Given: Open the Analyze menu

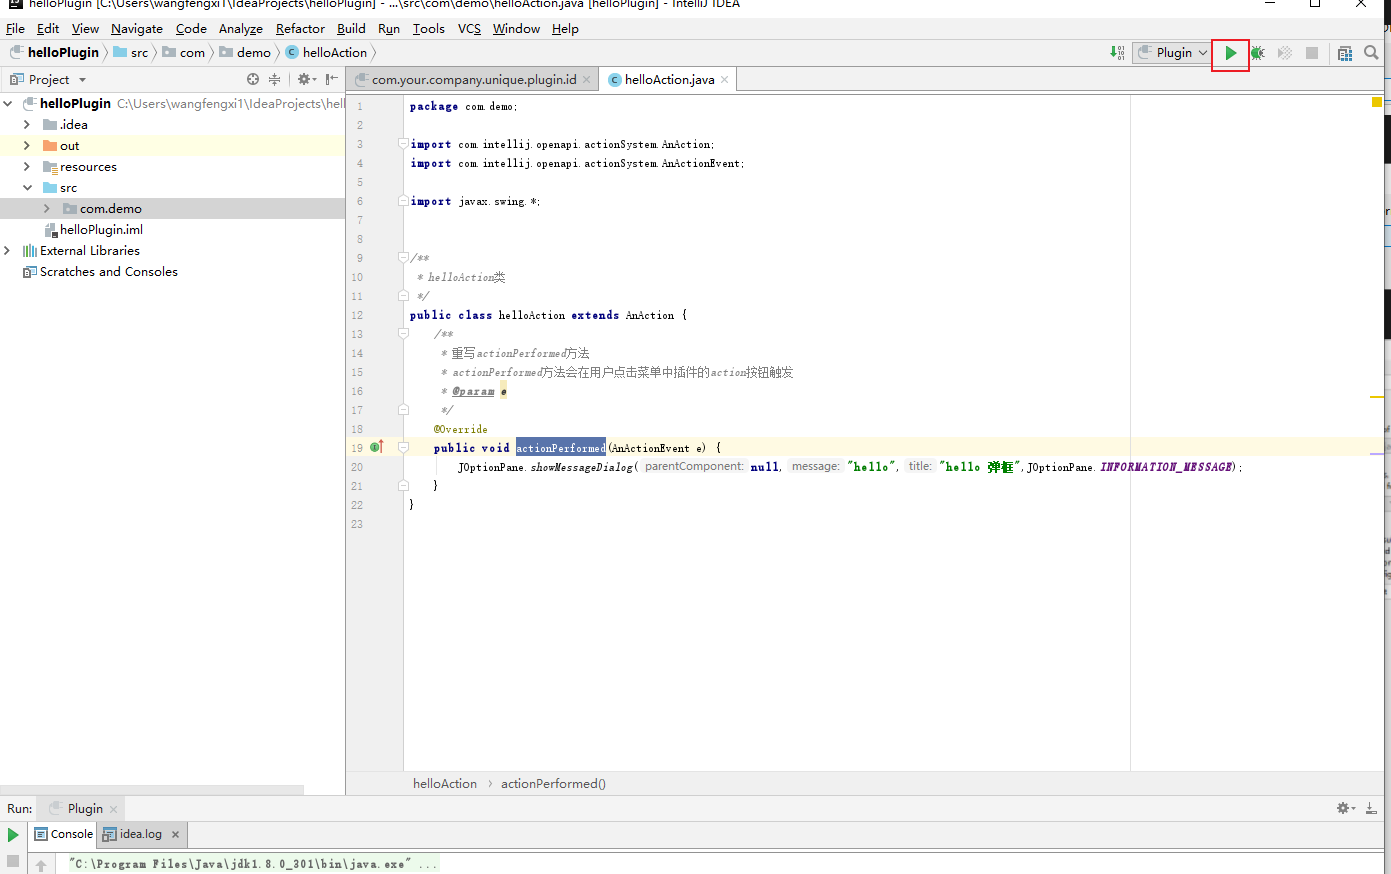Looking at the screenshot, I should (x=241, y=28).
